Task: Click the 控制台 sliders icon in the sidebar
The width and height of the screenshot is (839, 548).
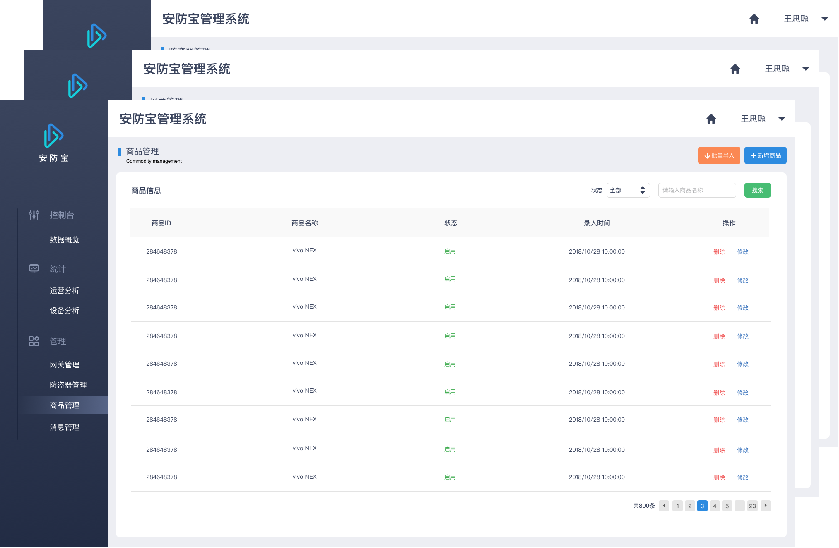Action: pos(34,215)
